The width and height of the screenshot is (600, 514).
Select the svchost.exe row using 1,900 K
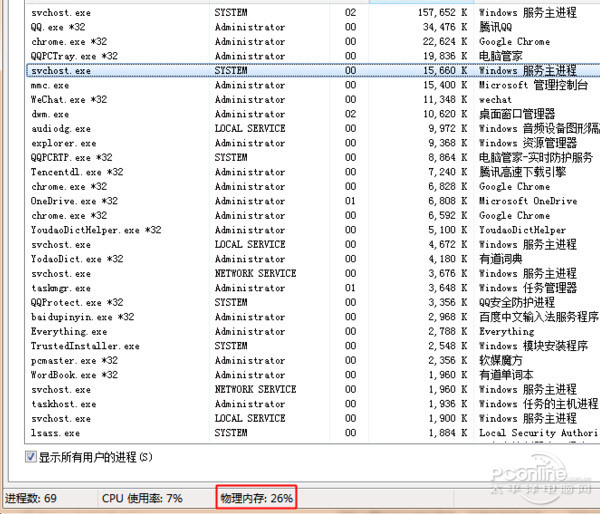tap(313, 419)
